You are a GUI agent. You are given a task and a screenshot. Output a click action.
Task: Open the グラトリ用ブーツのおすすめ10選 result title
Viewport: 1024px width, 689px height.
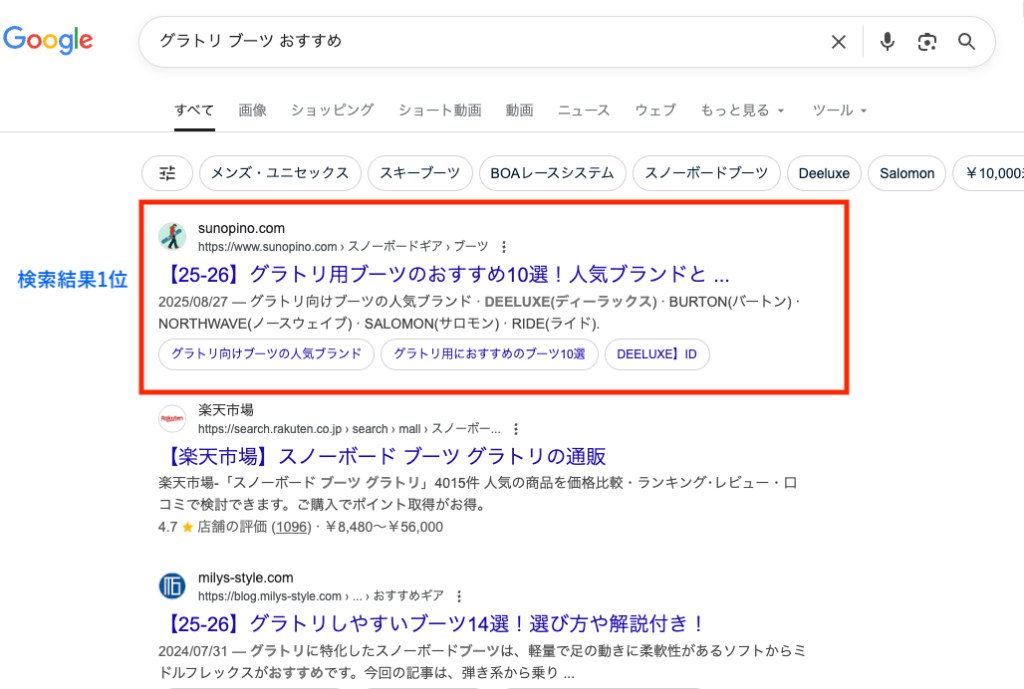click(x=444, y=274)
